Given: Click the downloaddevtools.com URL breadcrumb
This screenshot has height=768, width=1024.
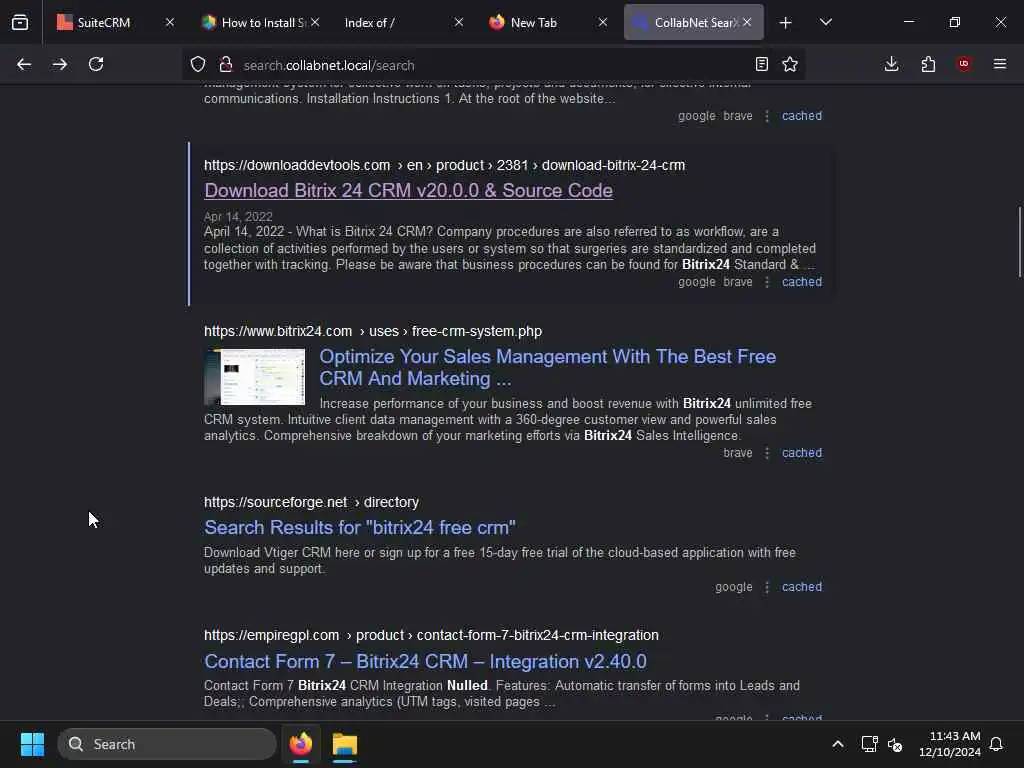Looking at the screenshot, I should tap(444, 165).
